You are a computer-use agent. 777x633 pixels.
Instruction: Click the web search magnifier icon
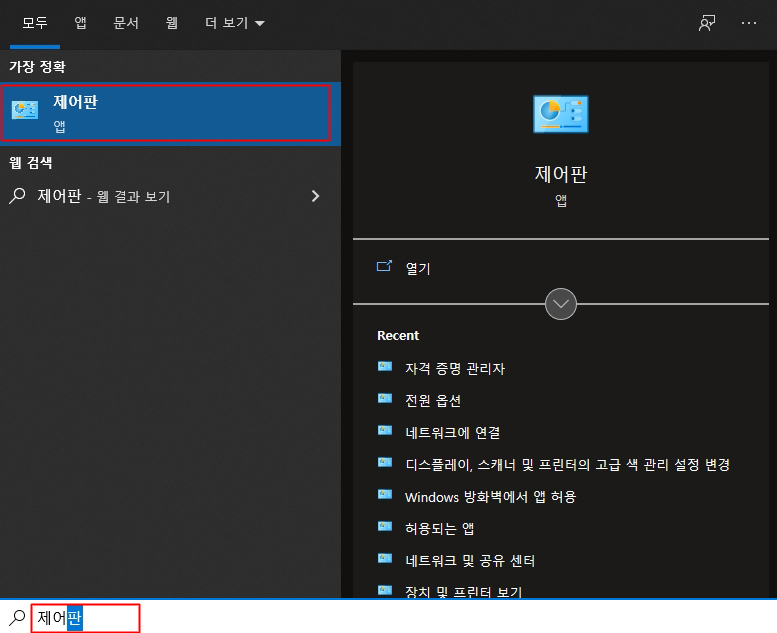pos(17,196)
